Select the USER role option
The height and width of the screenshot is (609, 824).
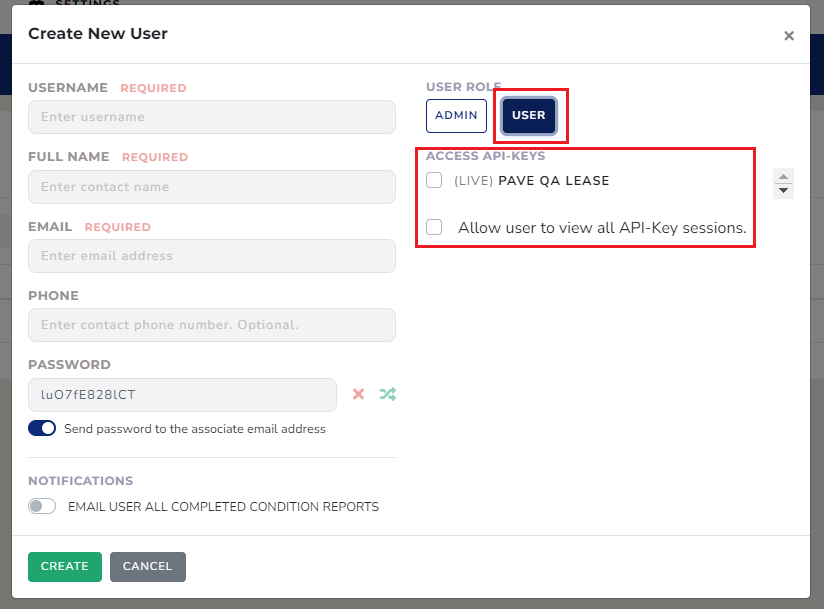(528, 116)
